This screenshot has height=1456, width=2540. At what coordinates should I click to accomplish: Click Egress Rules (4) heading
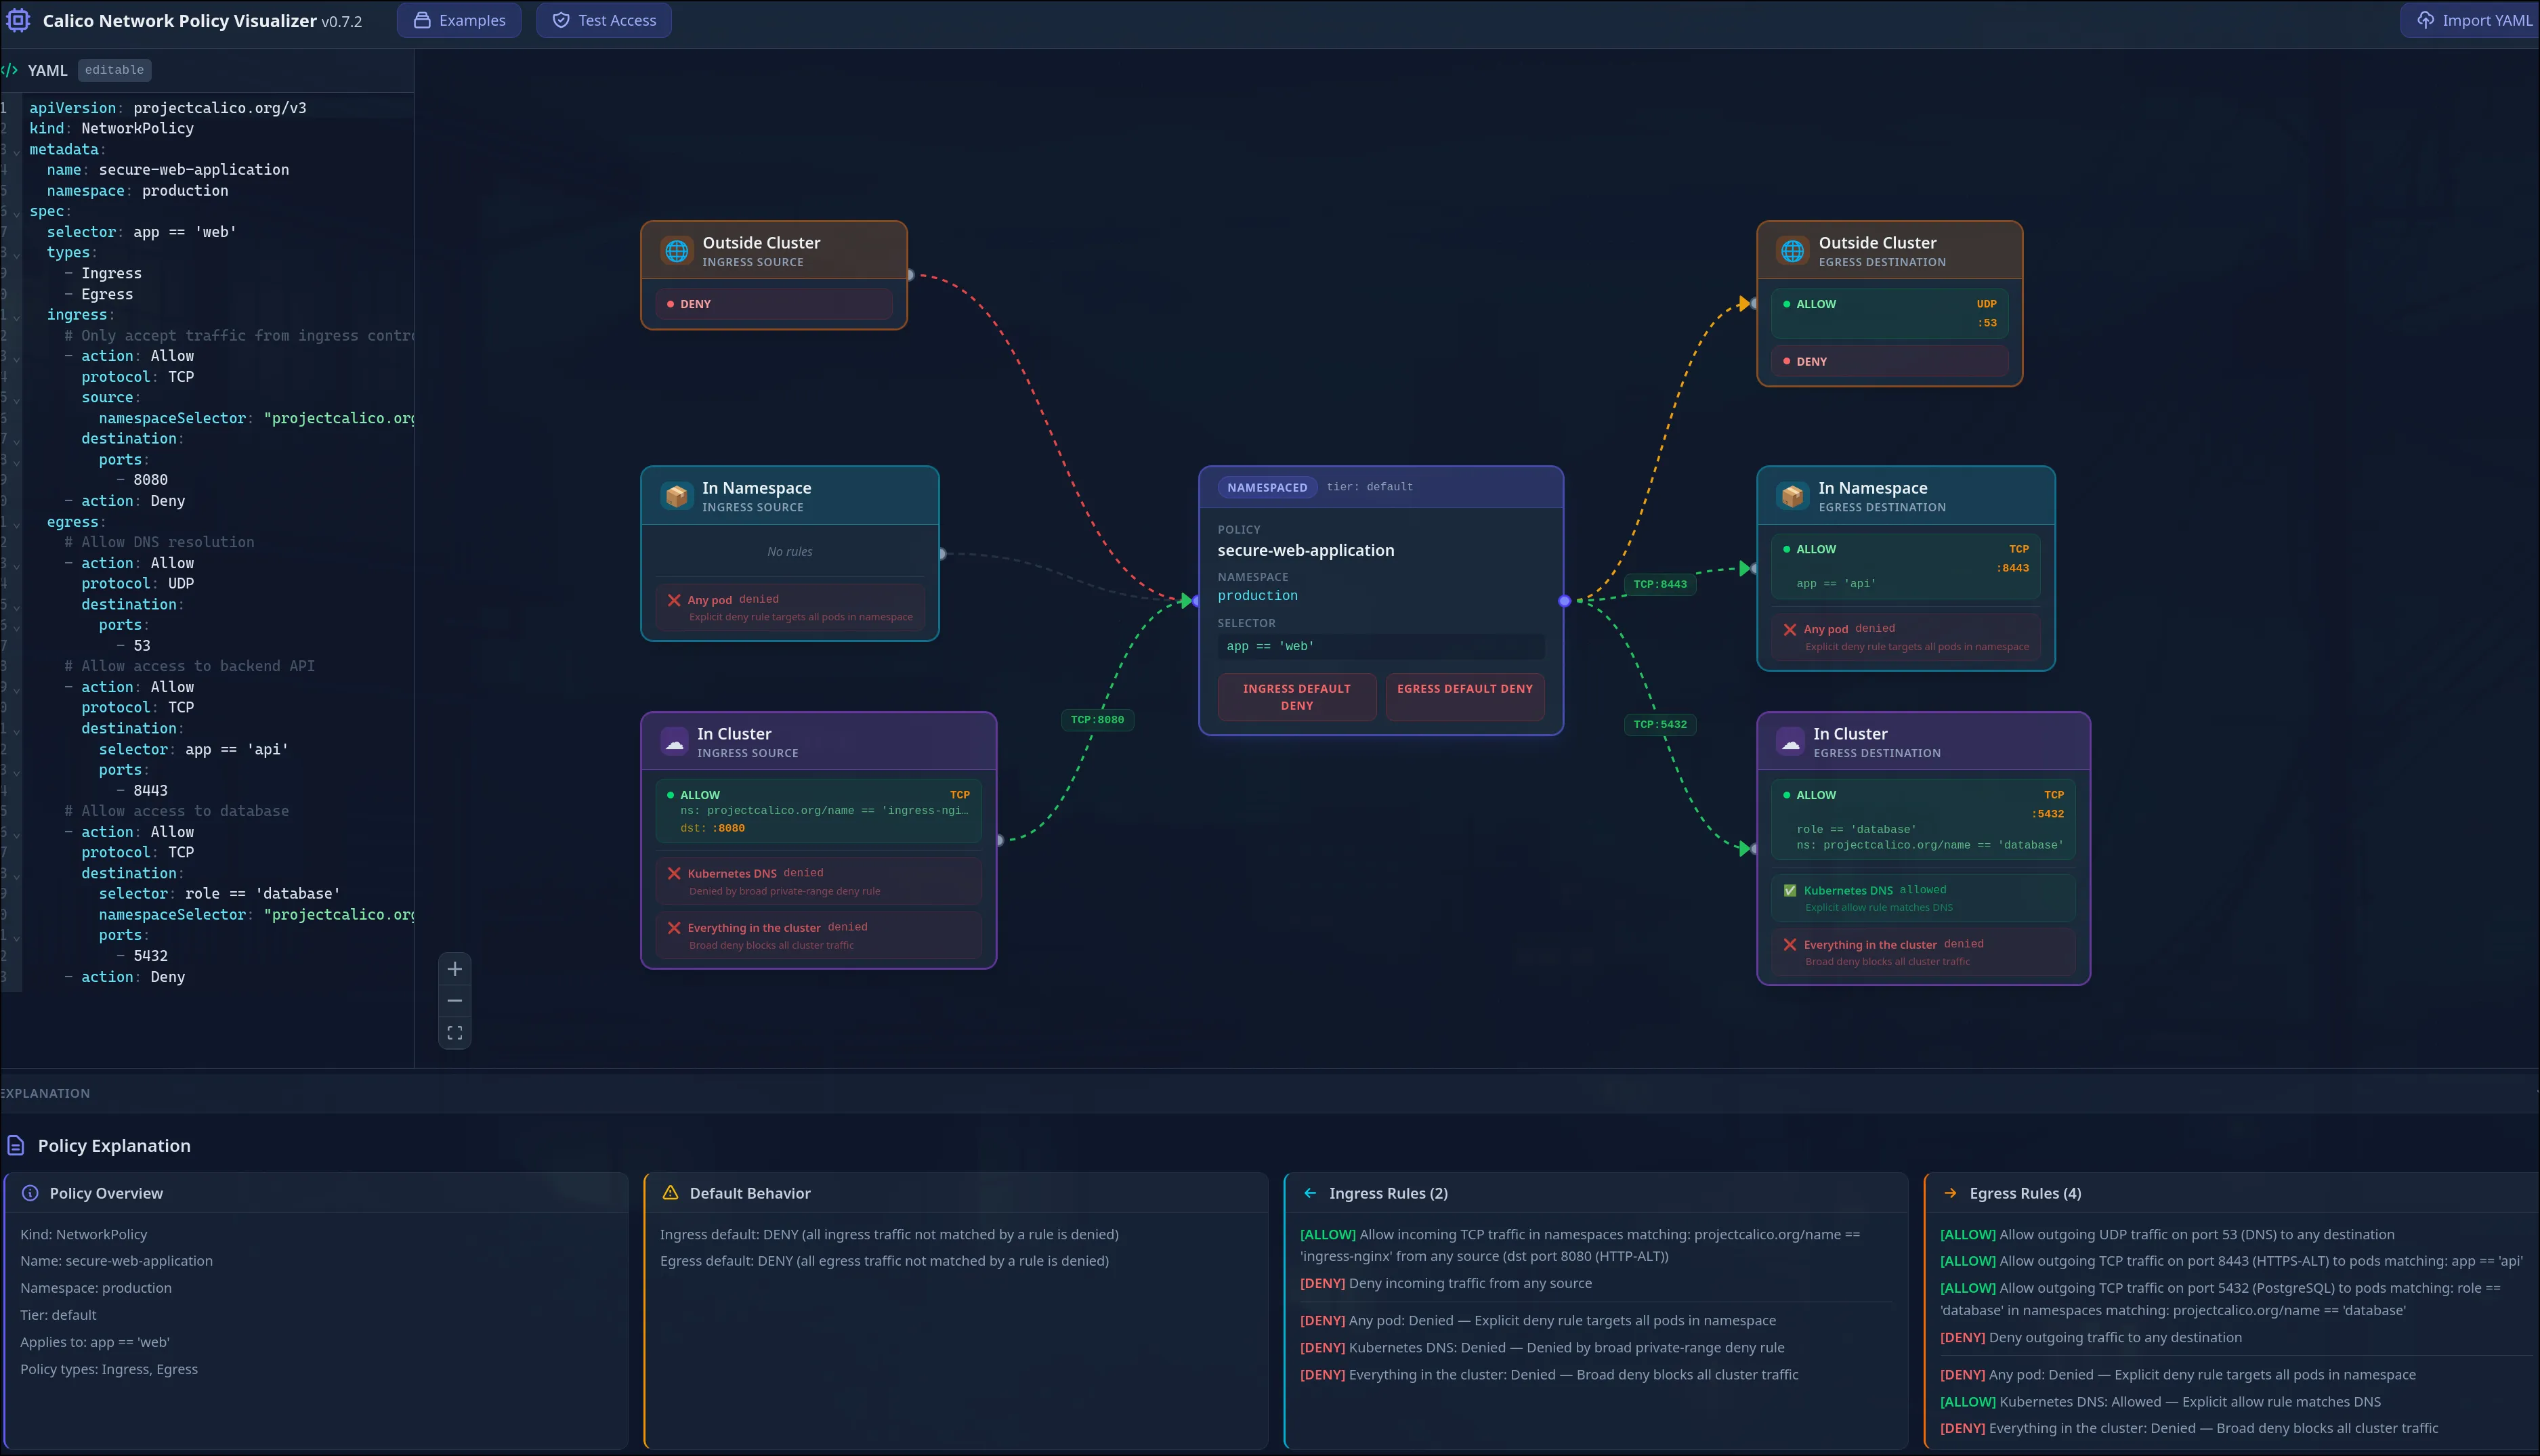(2025, 1193)
